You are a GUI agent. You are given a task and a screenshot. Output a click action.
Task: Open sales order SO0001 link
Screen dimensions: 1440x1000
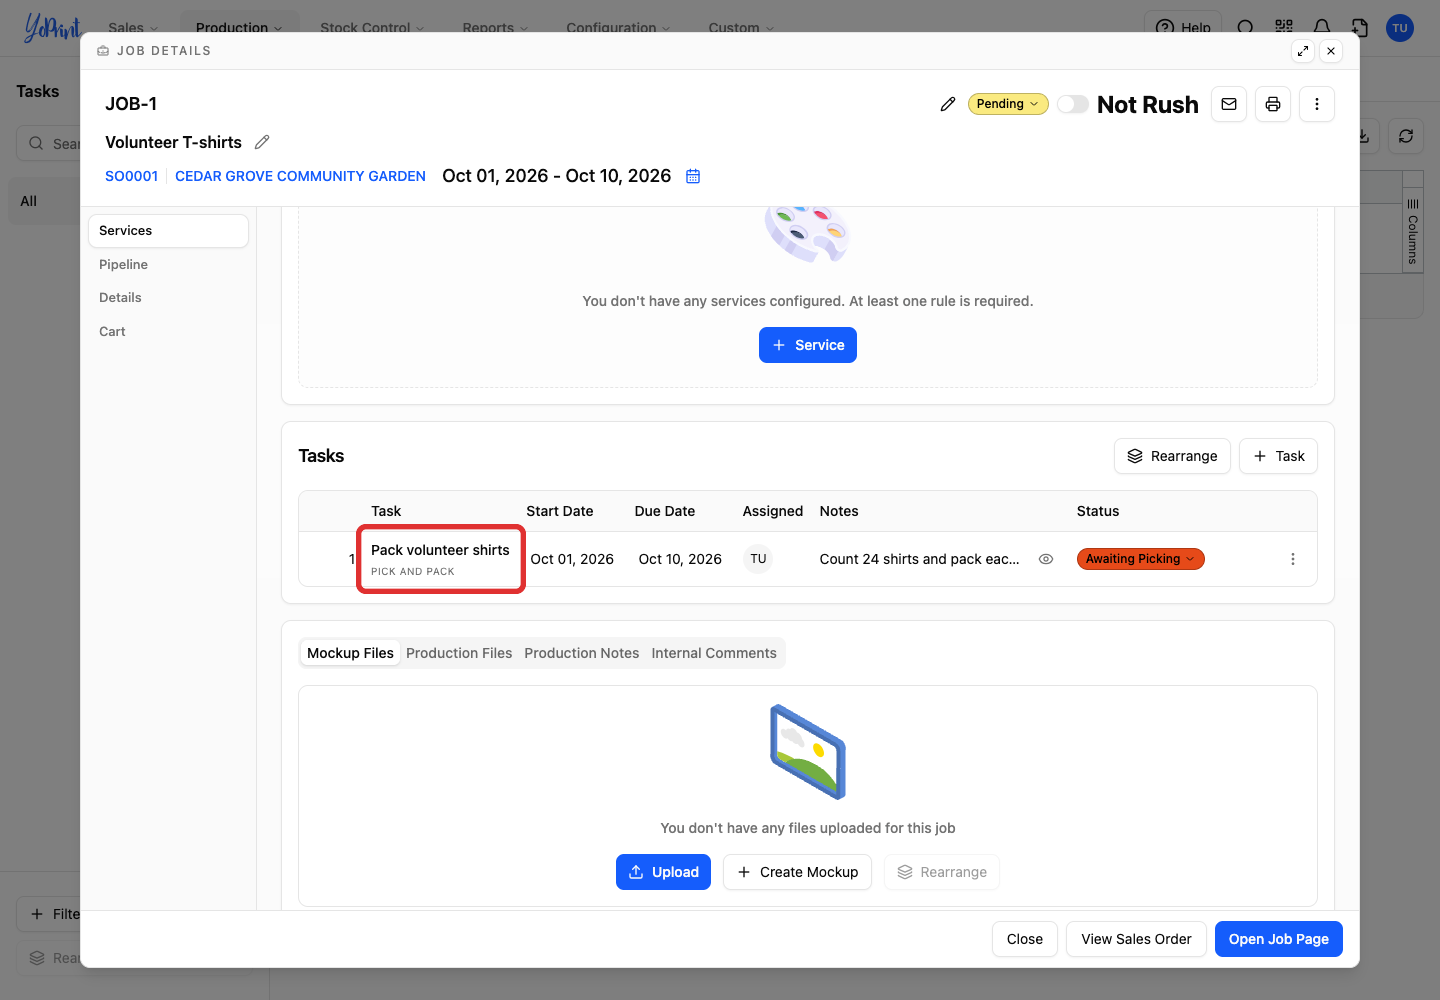coord(132,176)
